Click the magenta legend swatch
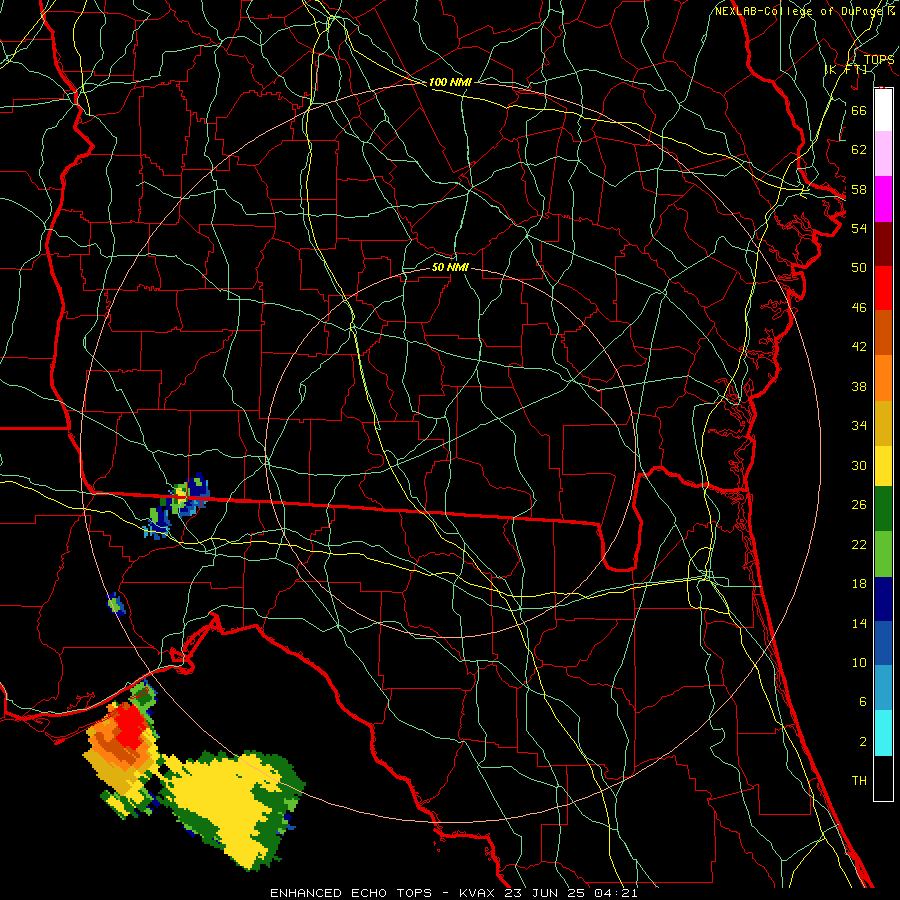 pos(883,199)
